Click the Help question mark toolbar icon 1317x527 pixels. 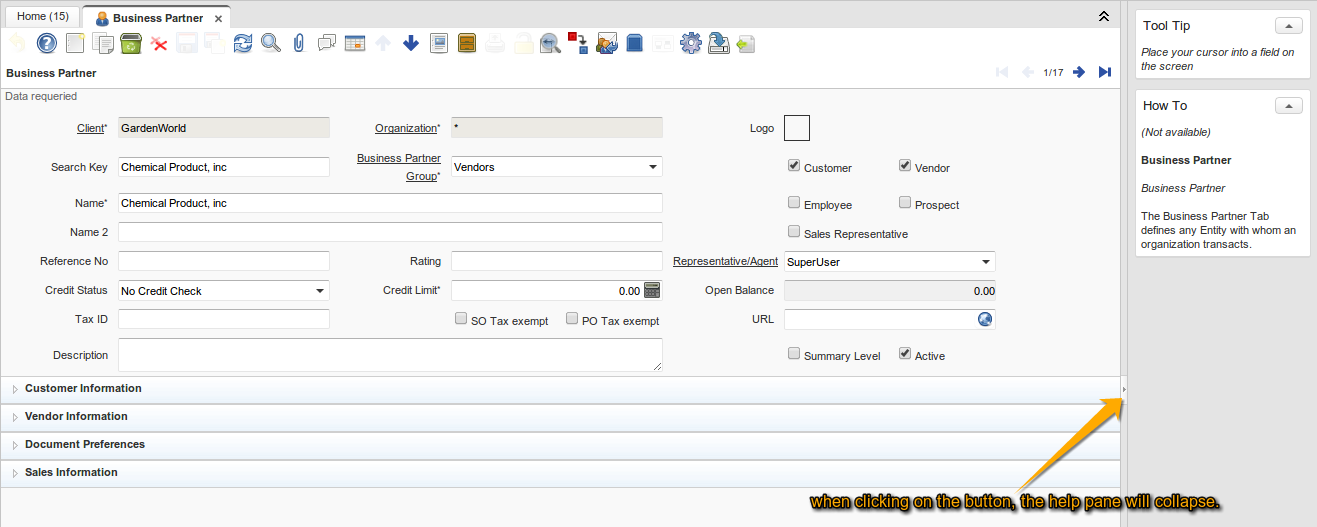(x=46, y=43)
